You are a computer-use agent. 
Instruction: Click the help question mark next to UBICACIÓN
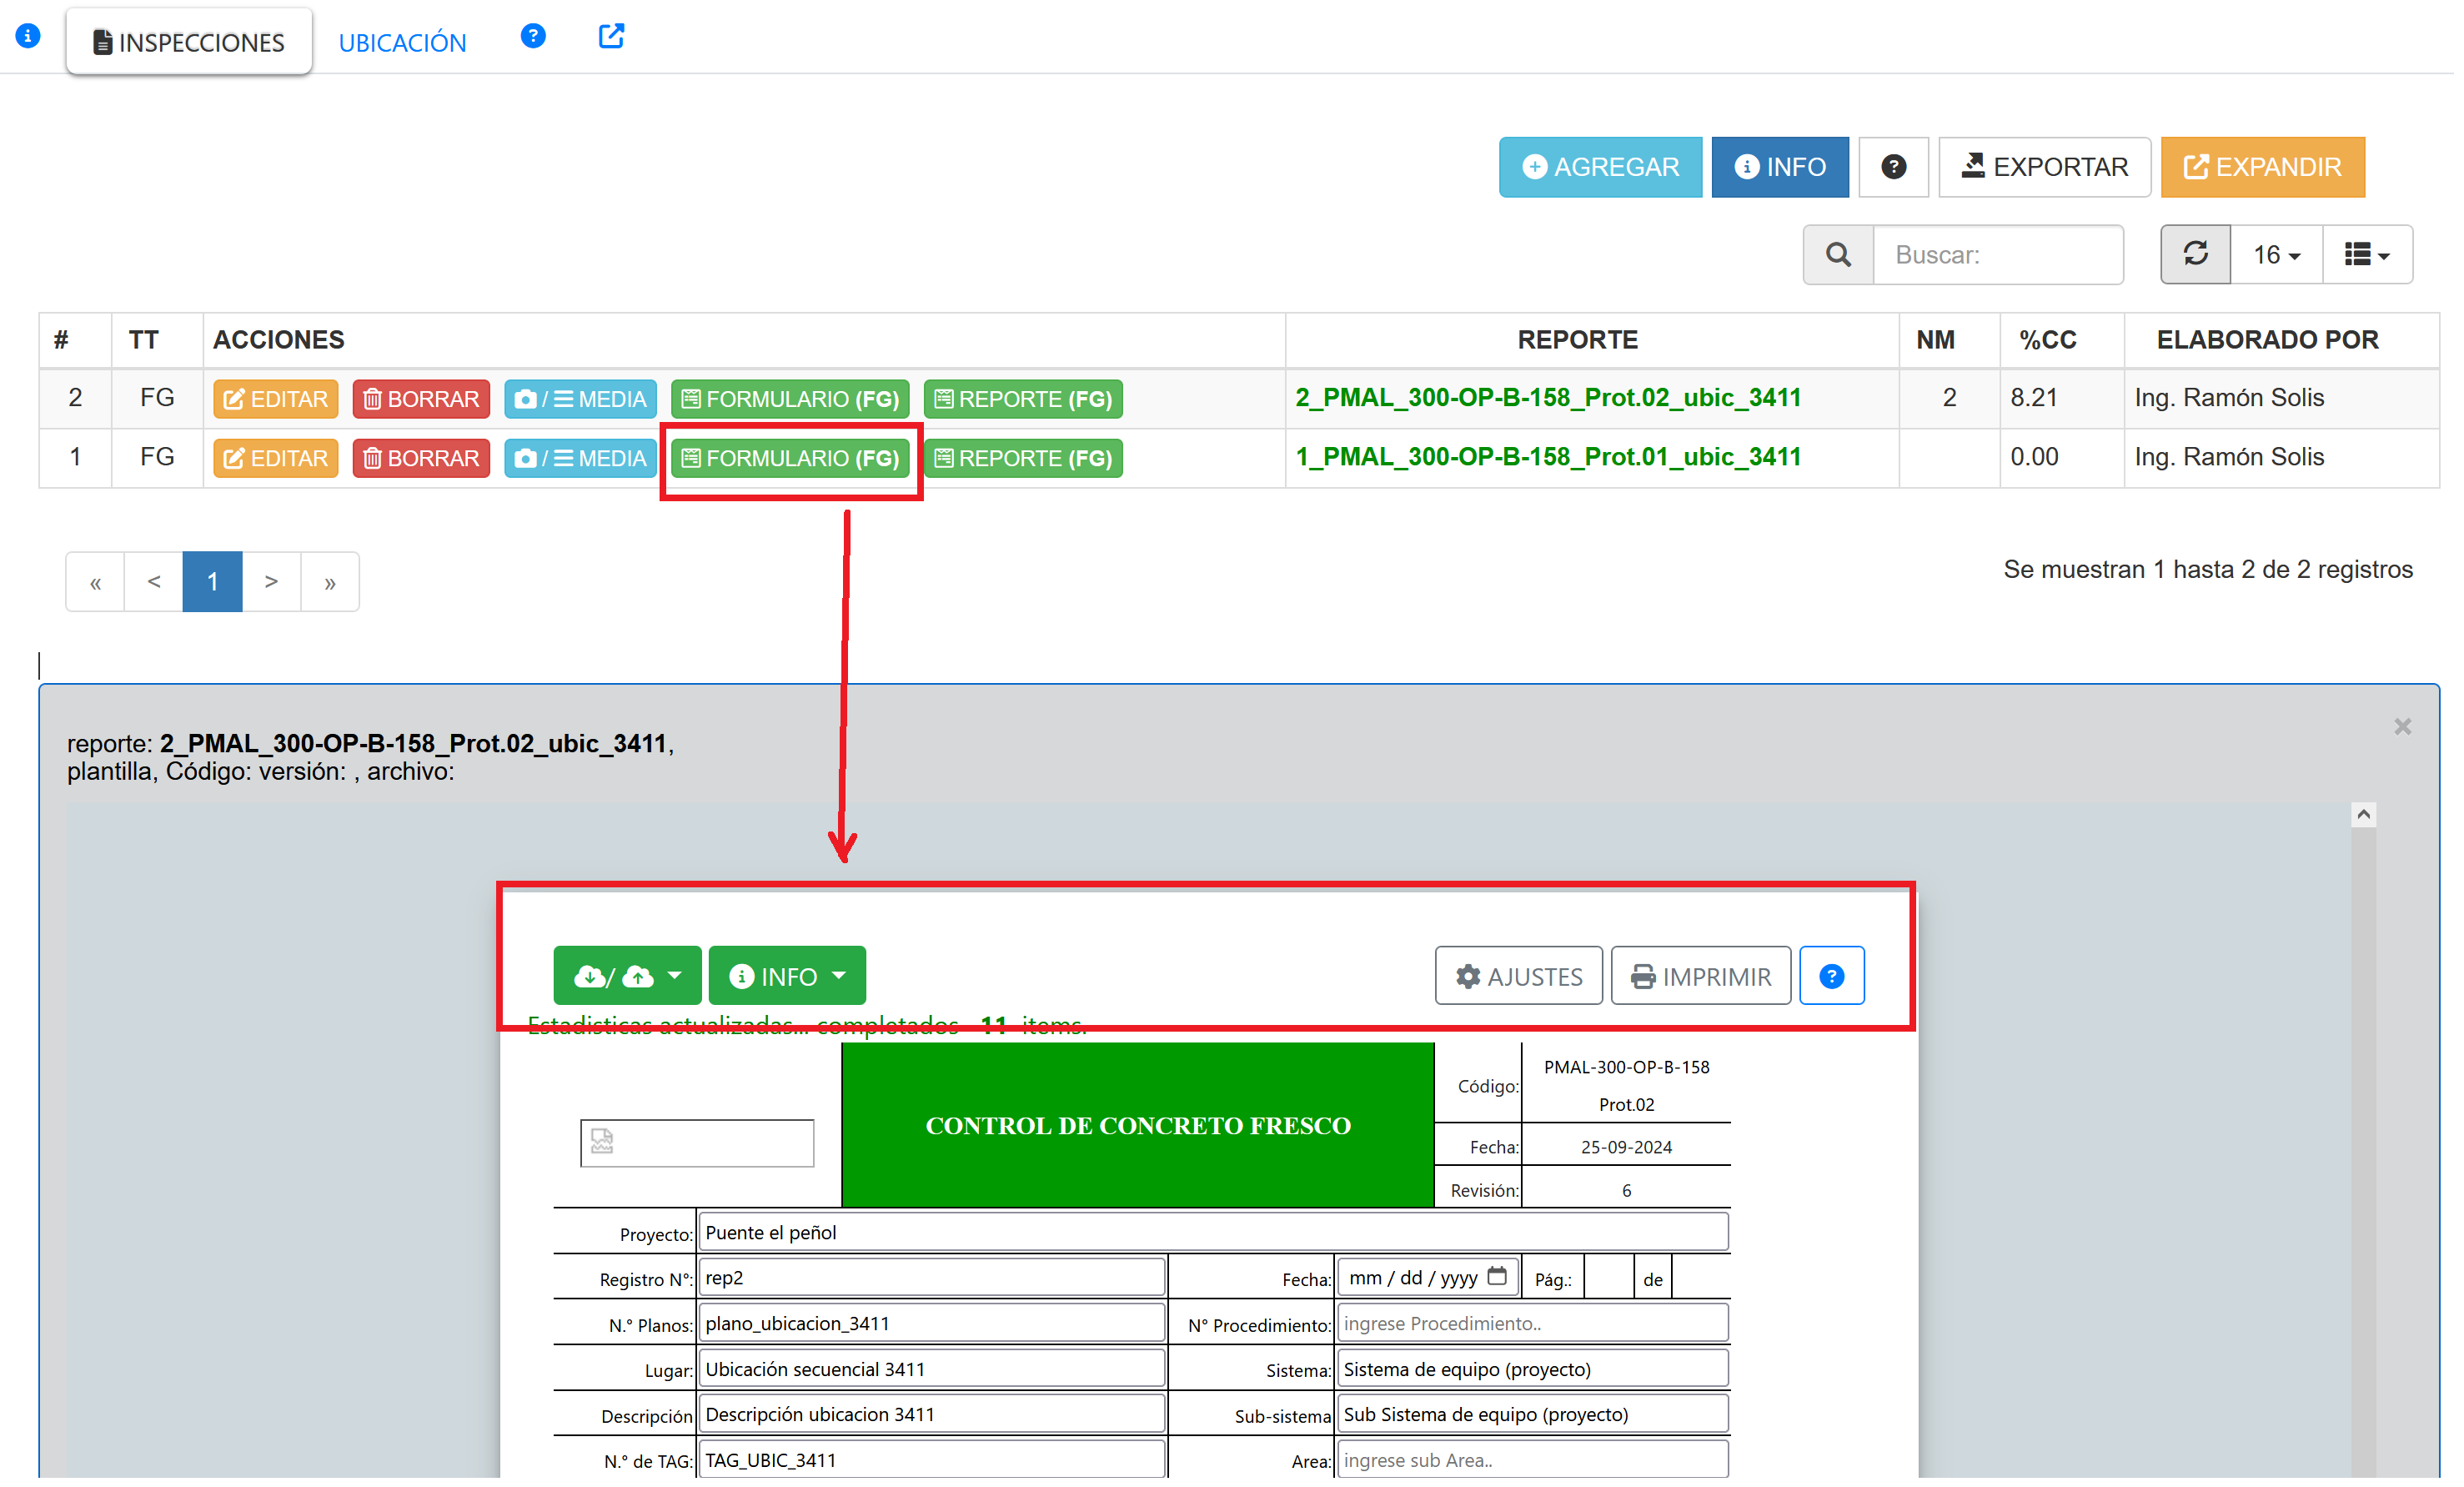pyautogui.click(x=533, y=37)
